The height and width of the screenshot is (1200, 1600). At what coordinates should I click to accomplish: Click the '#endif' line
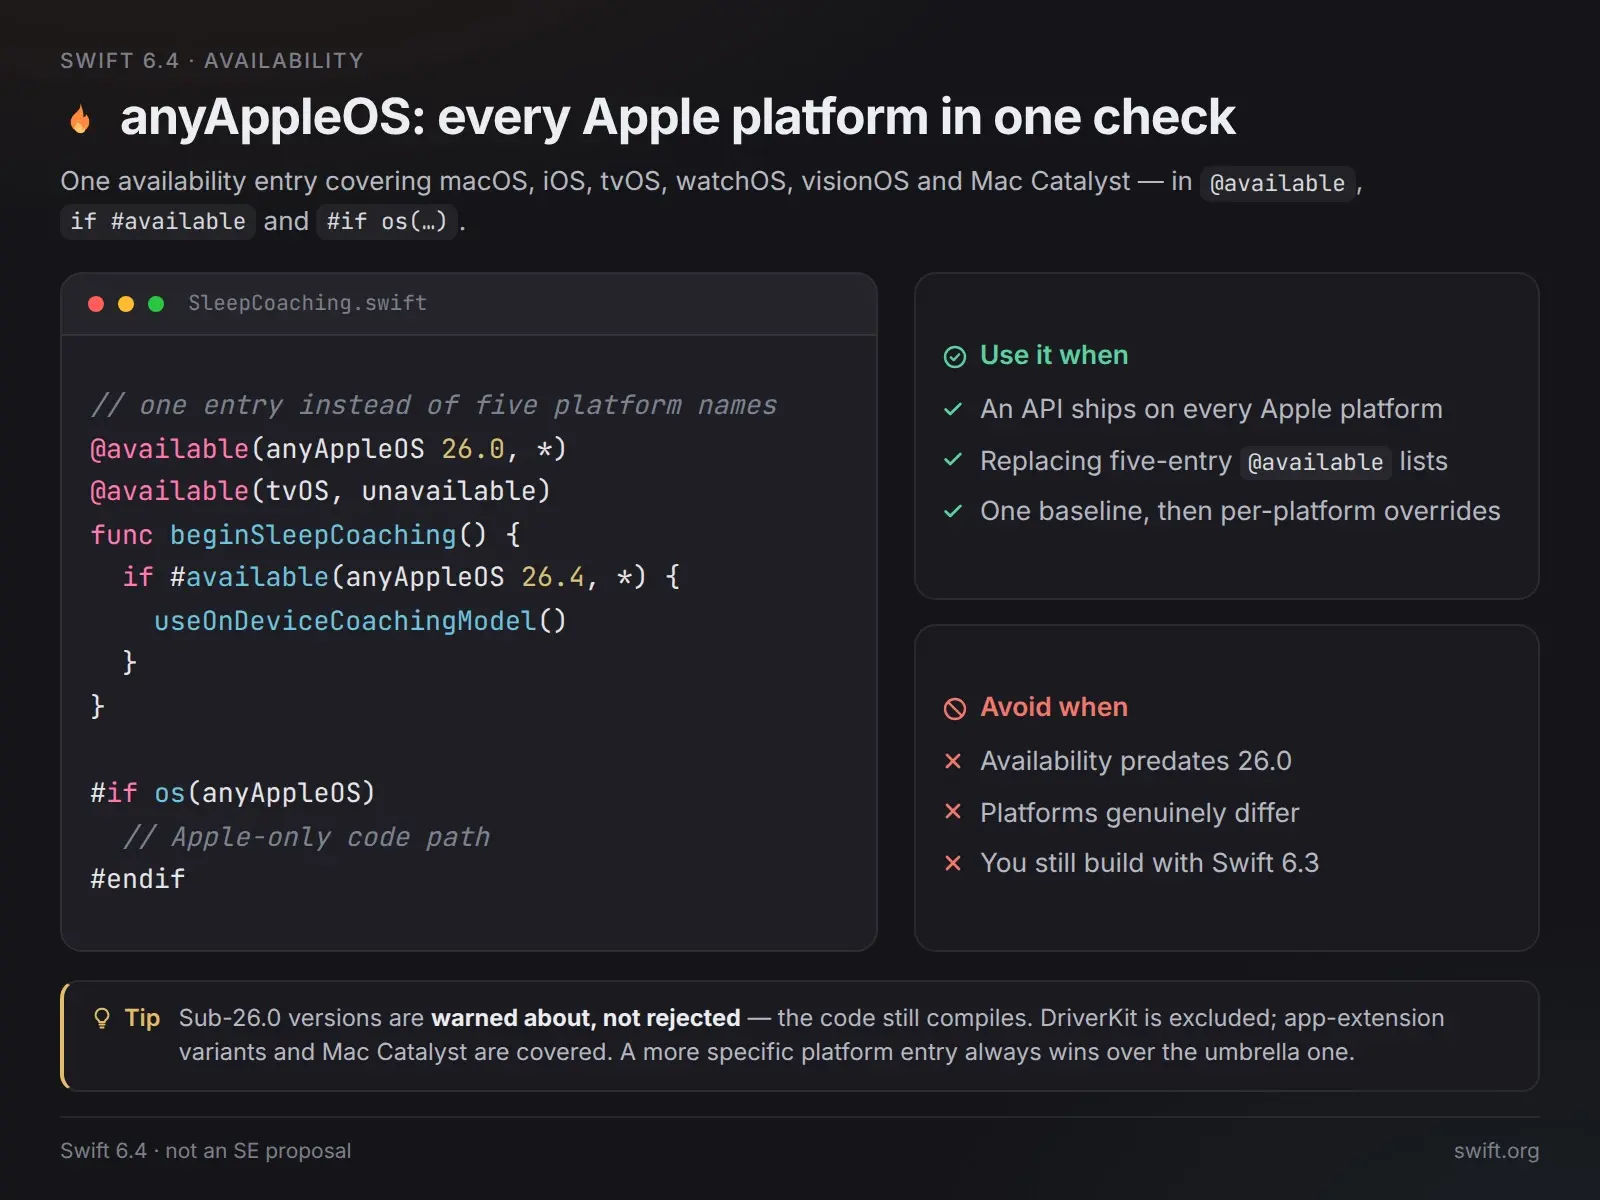(138, 879)
